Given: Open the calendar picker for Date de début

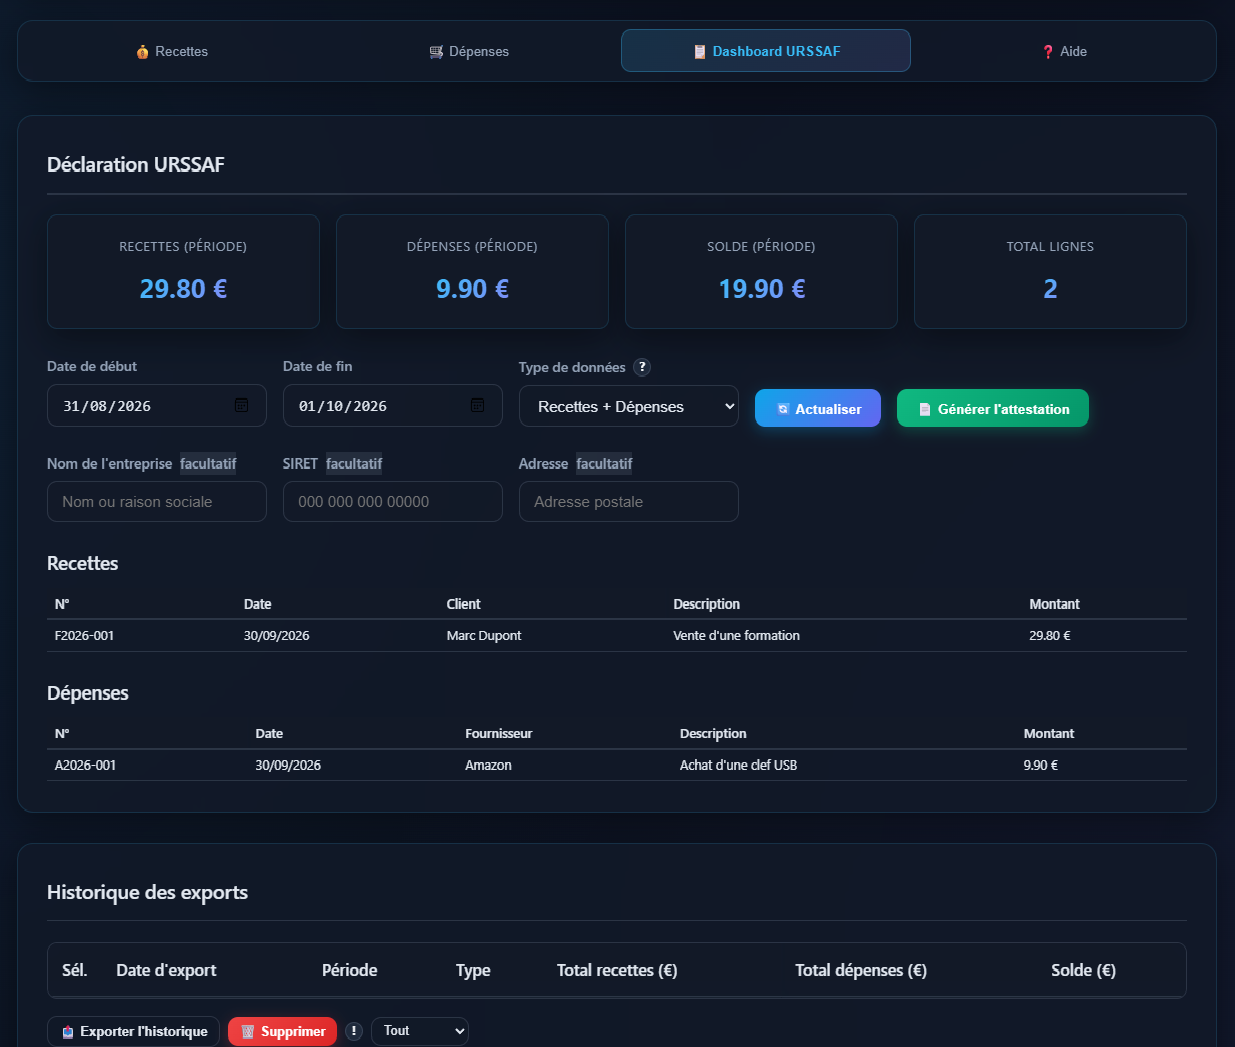Looking at the screenshot, I should [x=241, y=405].
